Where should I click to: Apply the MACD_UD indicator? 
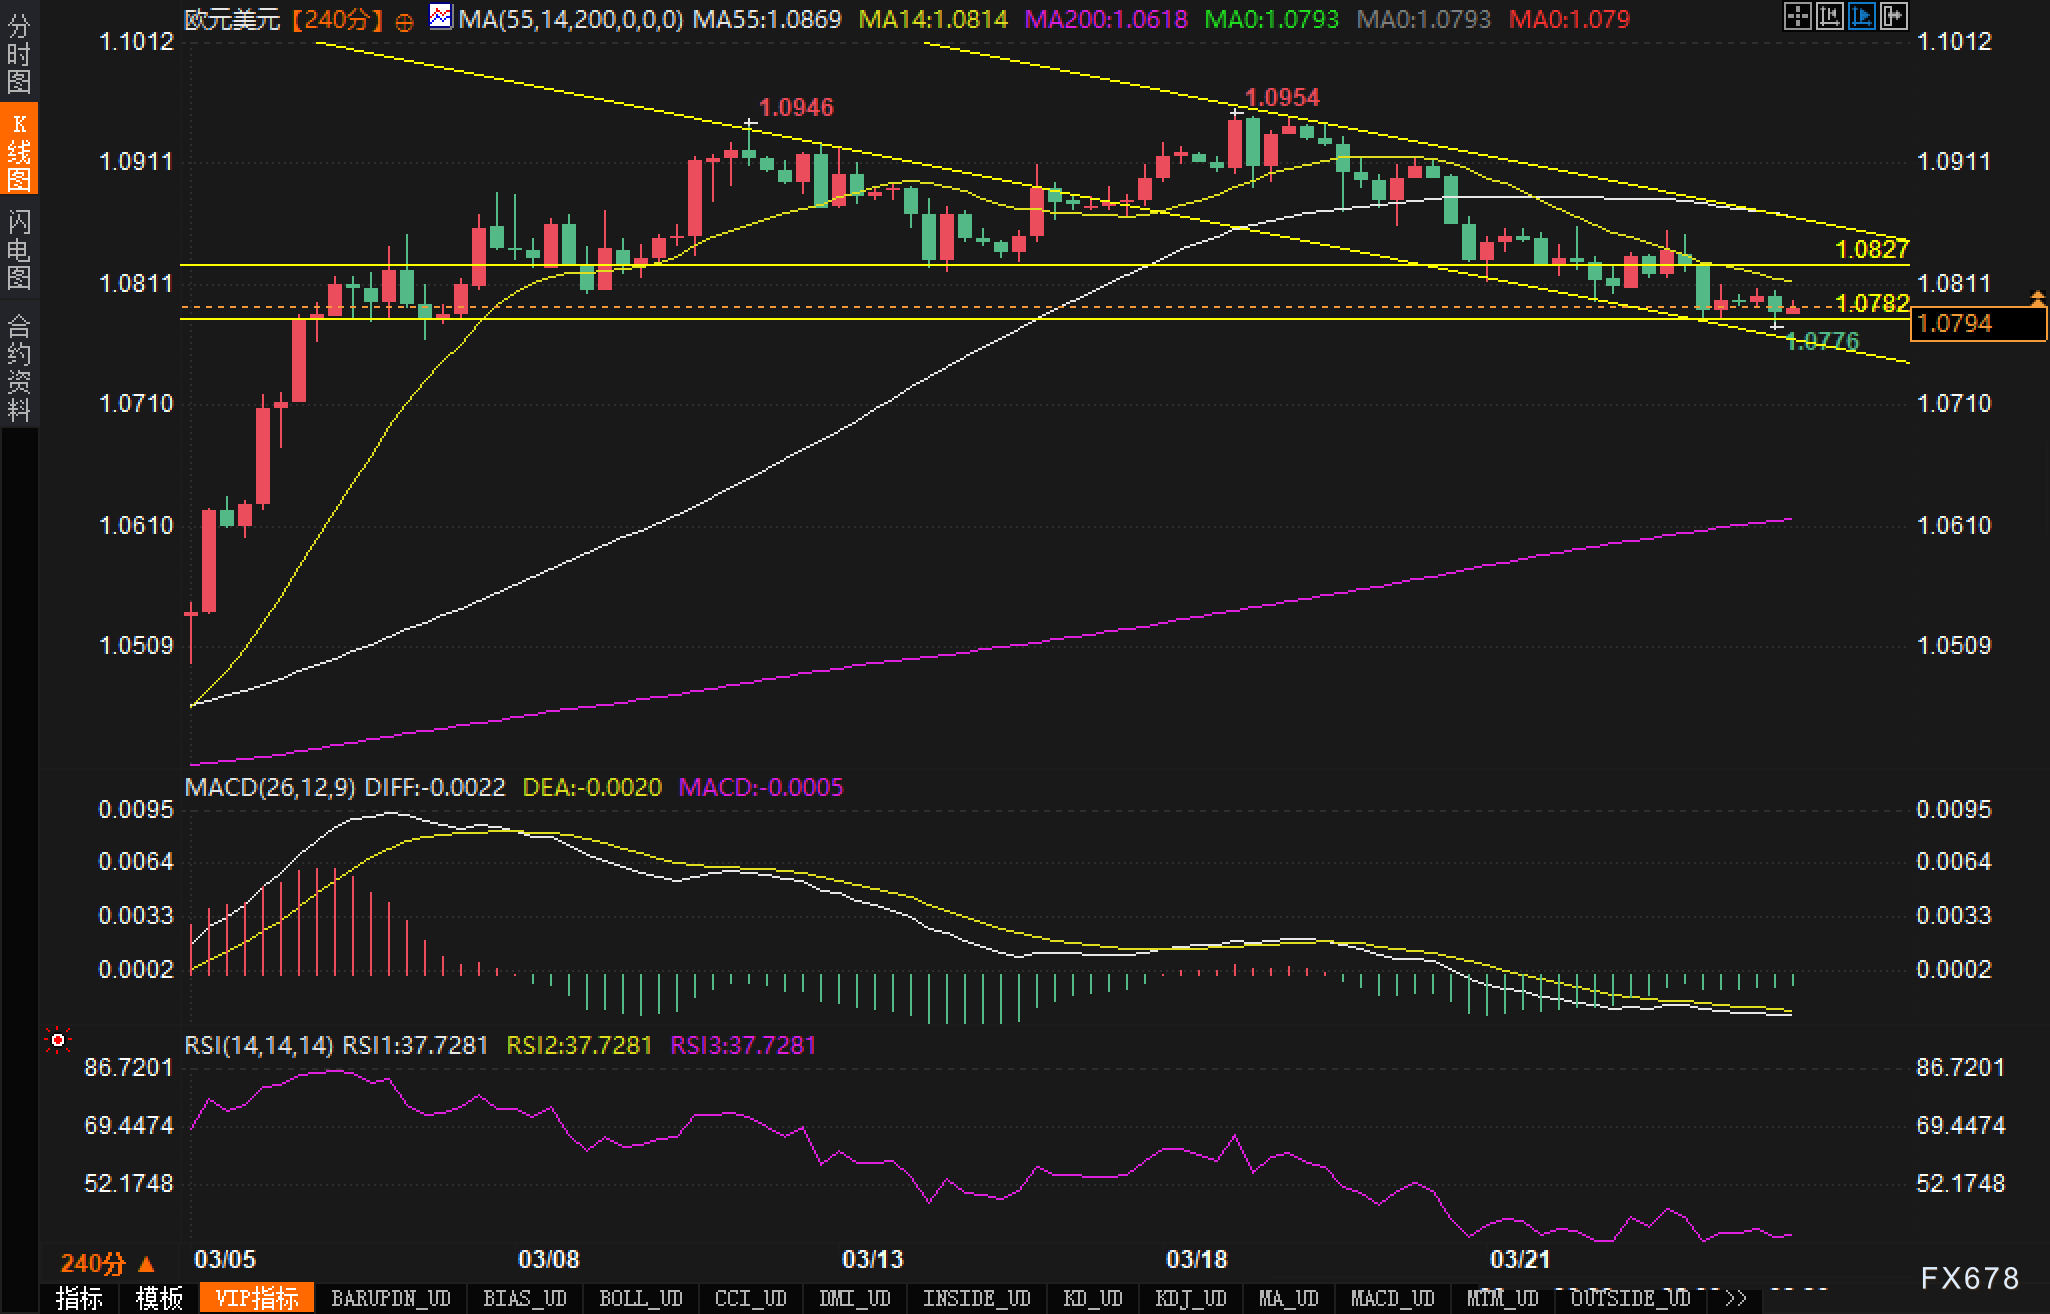[x=1392, y=1298]
